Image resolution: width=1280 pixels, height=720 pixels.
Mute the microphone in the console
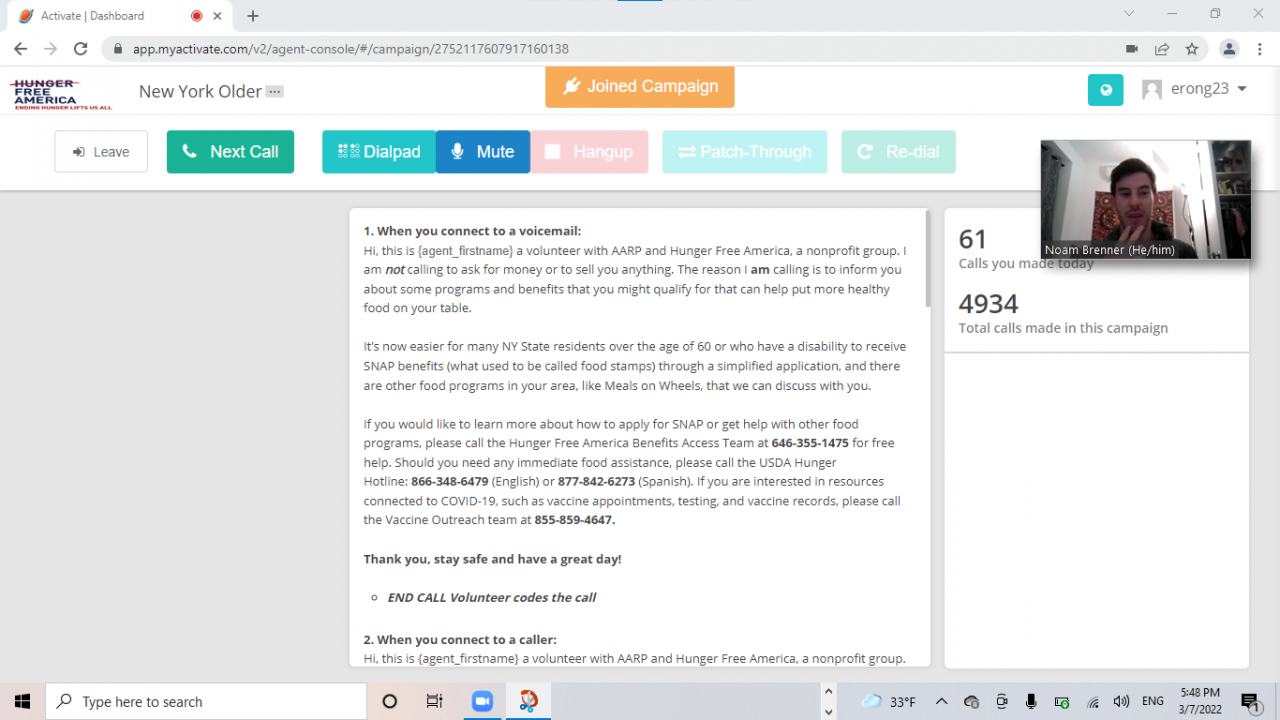483,152
